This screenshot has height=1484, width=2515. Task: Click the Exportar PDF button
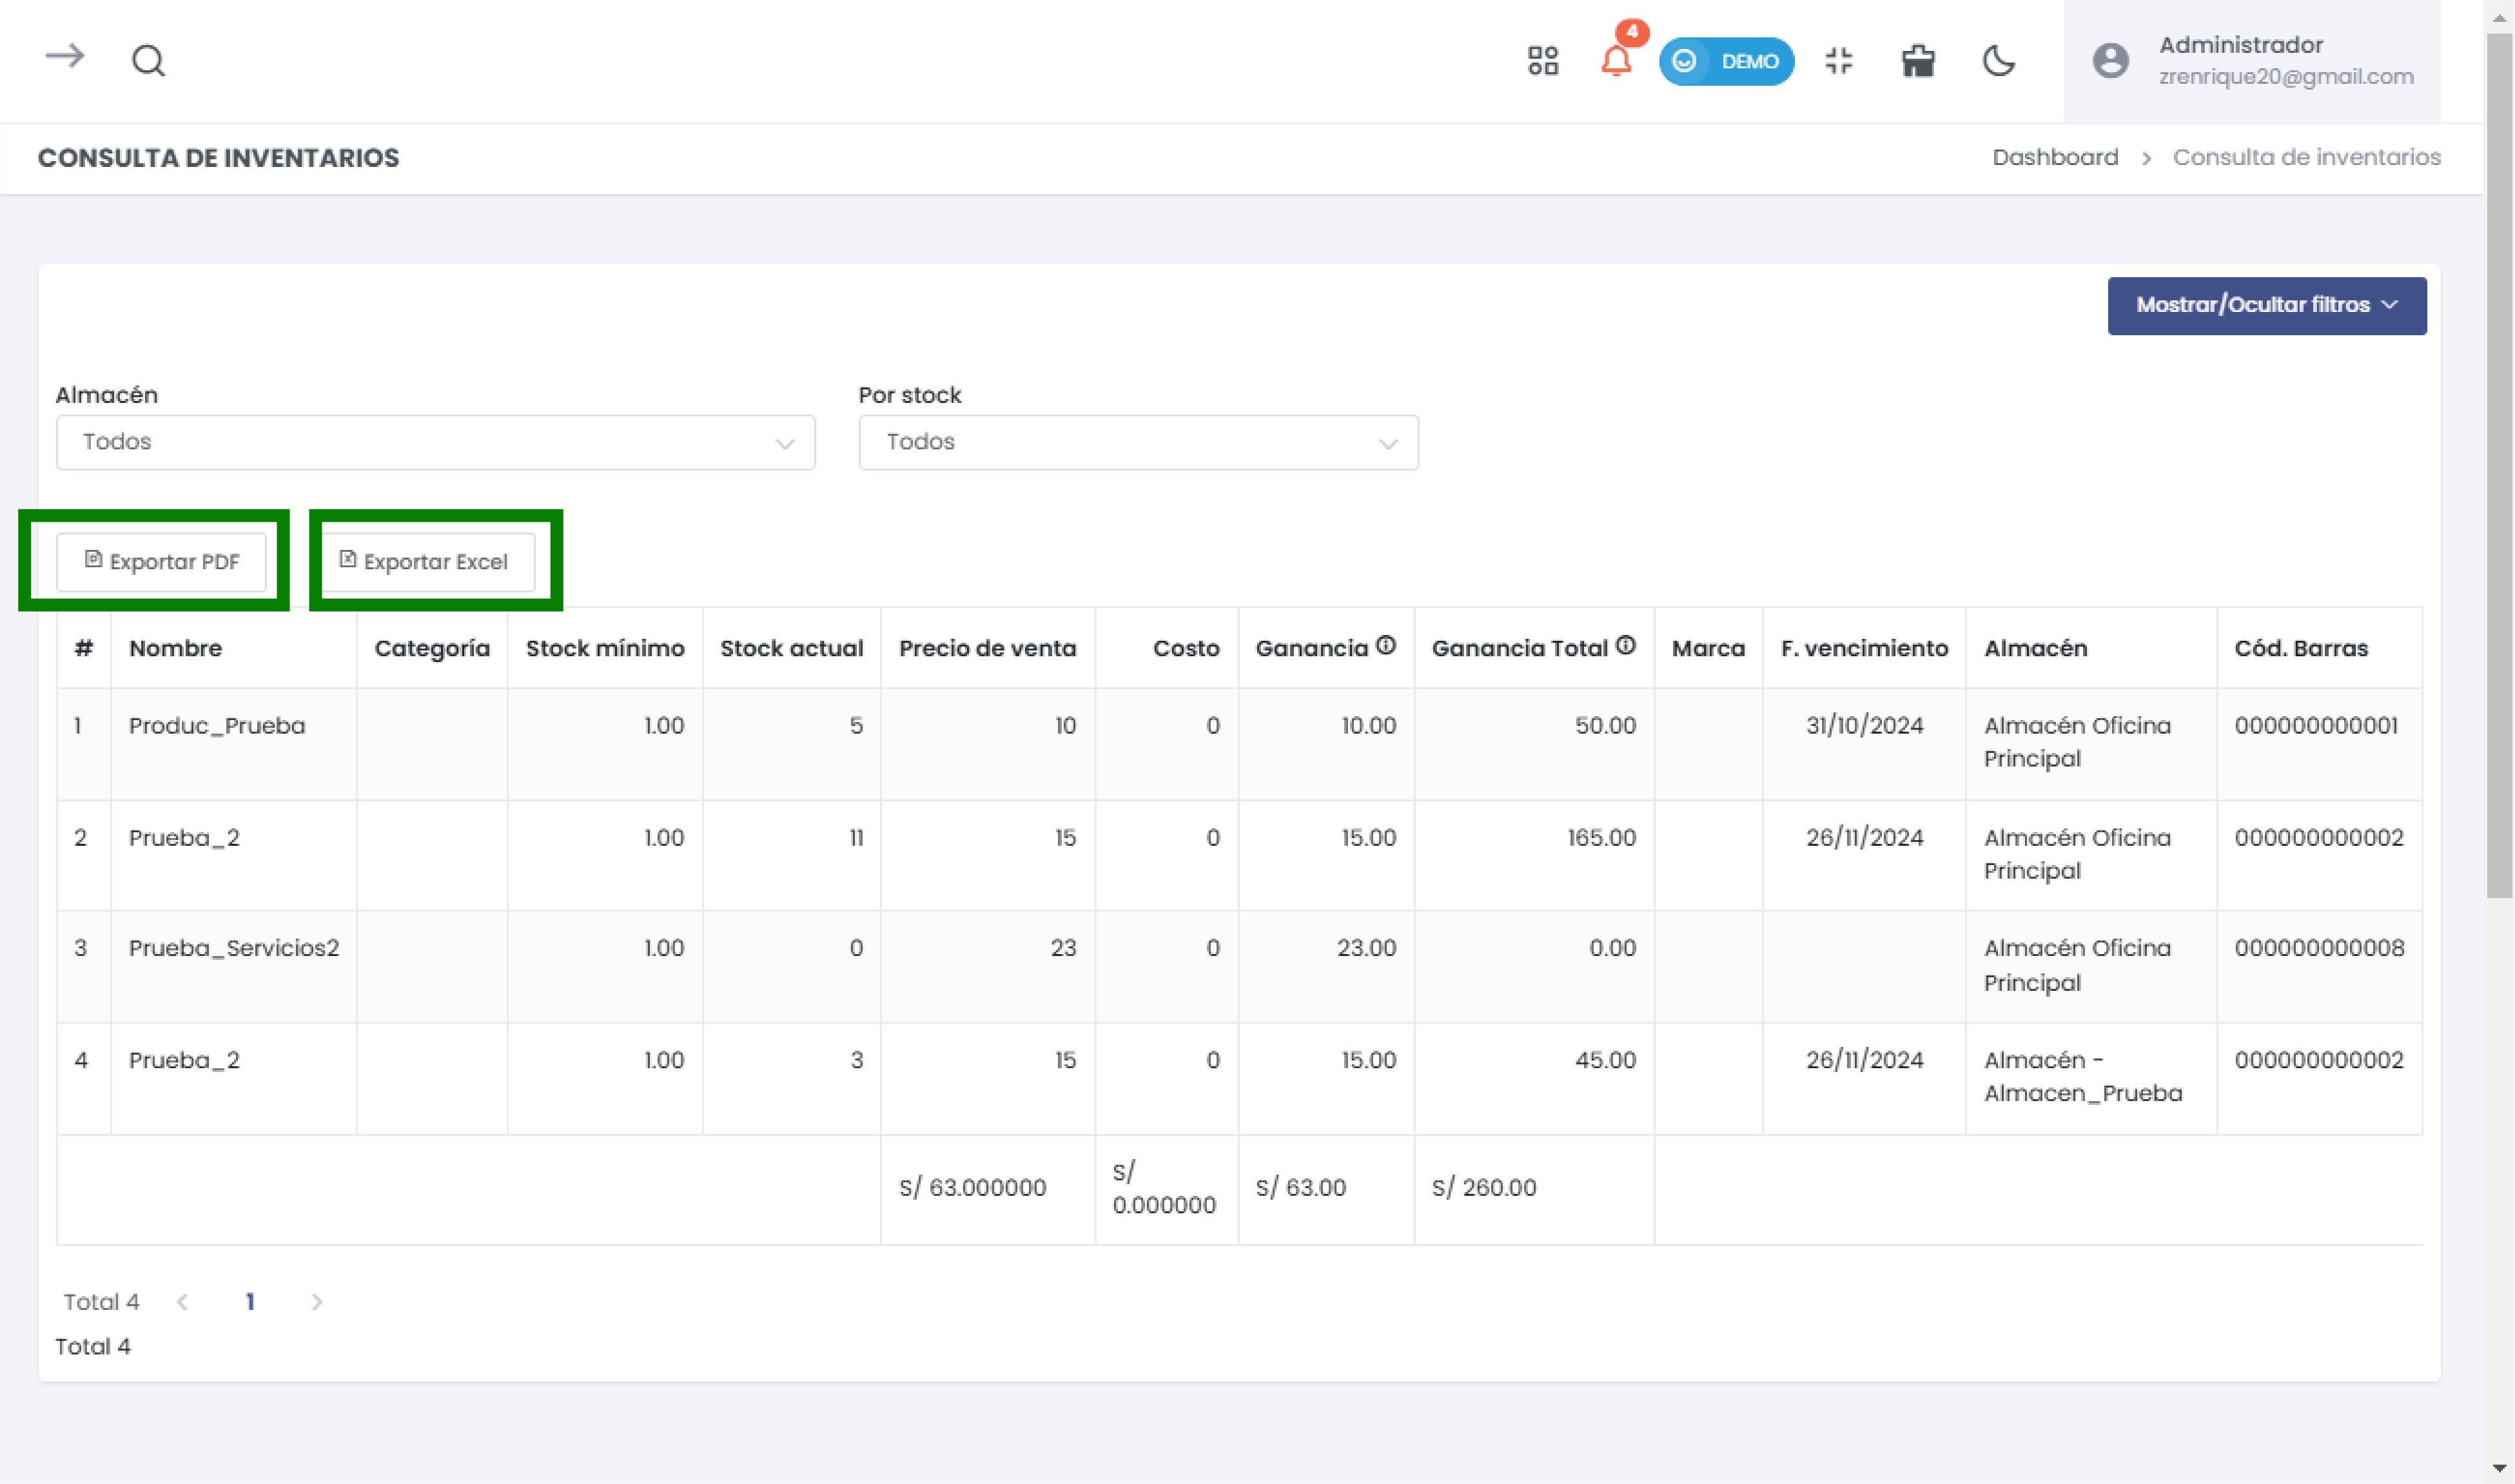click(x=161, y=562)
